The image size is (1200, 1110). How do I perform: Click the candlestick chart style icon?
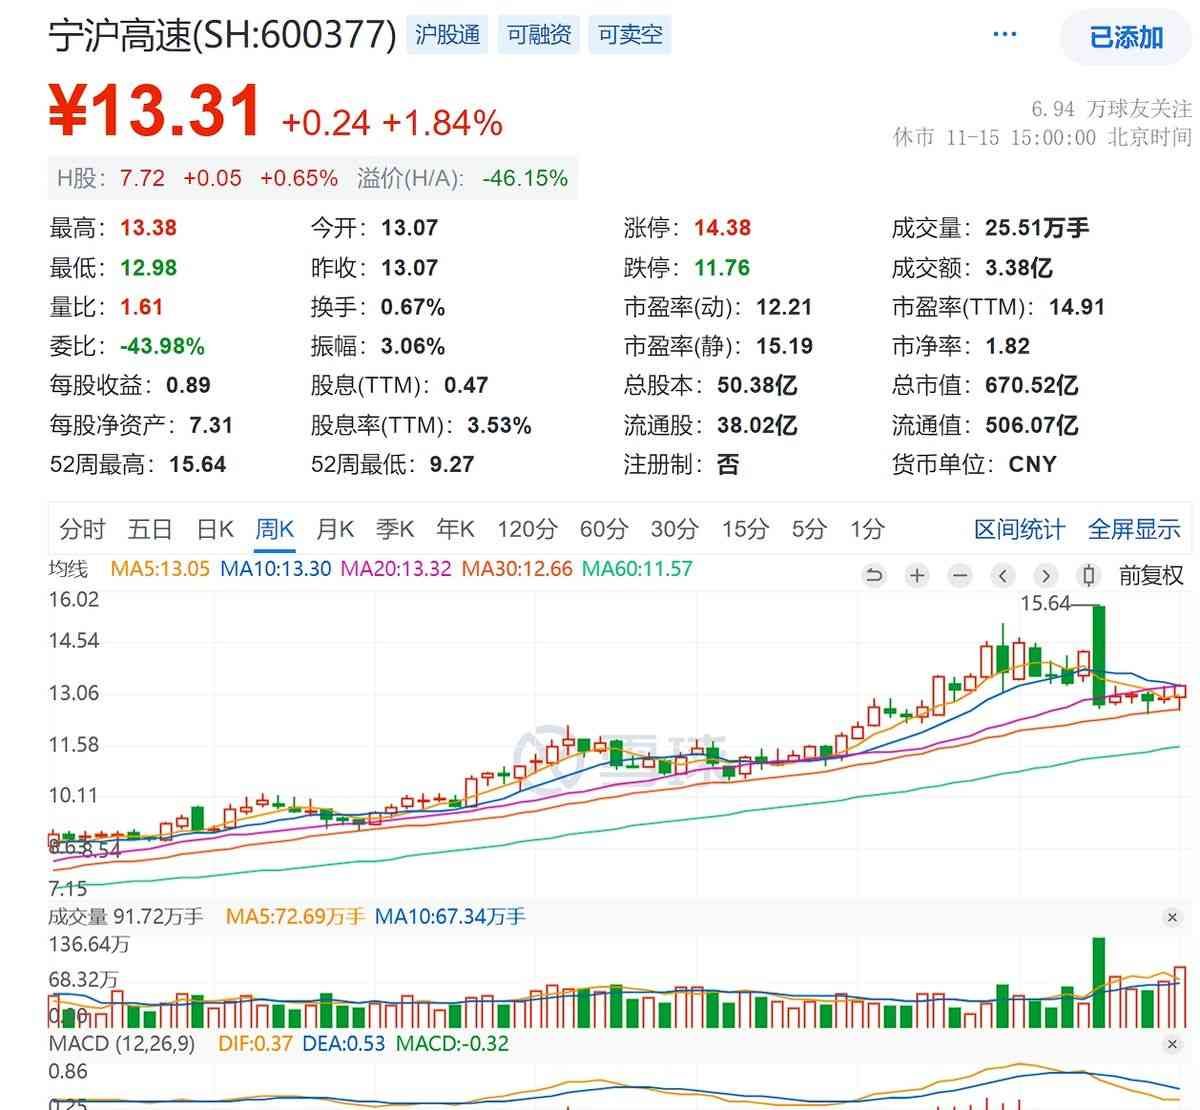[x=1089, y=576]
